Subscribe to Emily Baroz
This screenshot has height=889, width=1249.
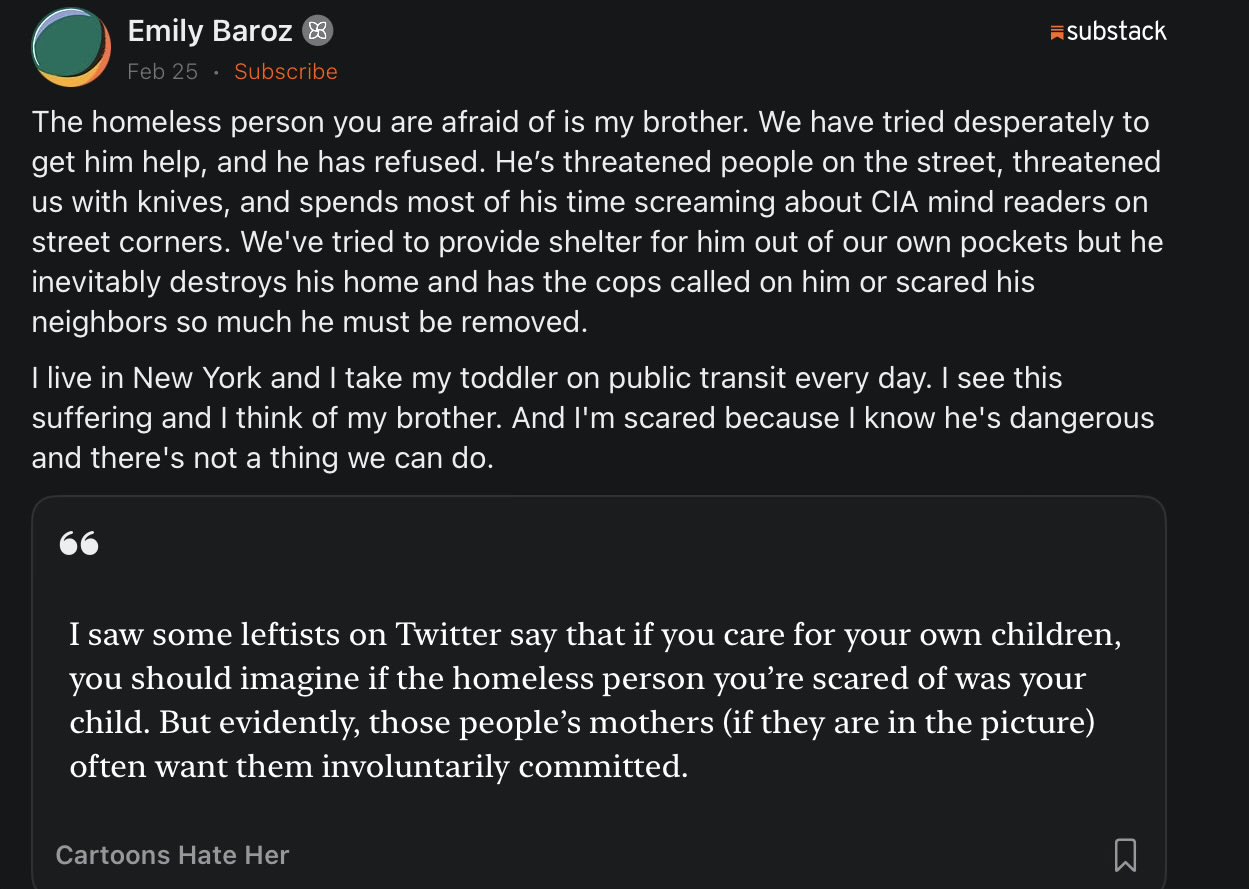tap(286, 72)
